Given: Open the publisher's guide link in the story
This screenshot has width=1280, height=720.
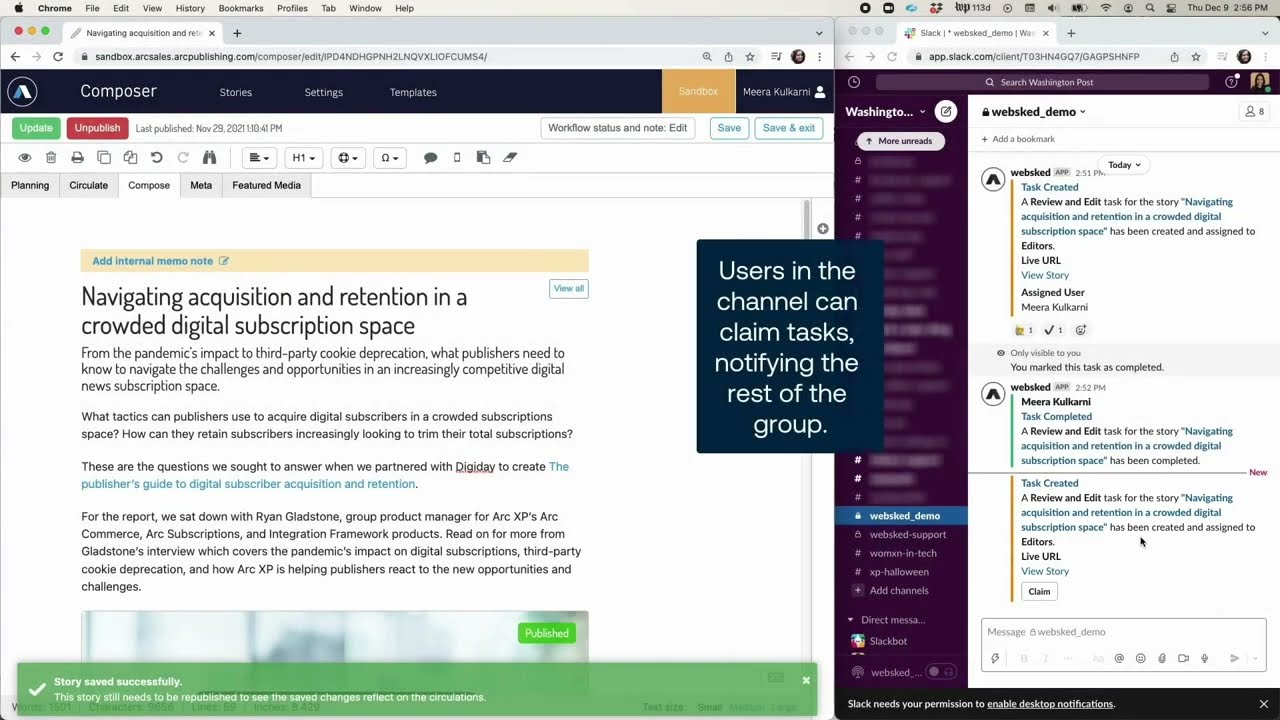Looking at the screenshot, I should point(325,475).
